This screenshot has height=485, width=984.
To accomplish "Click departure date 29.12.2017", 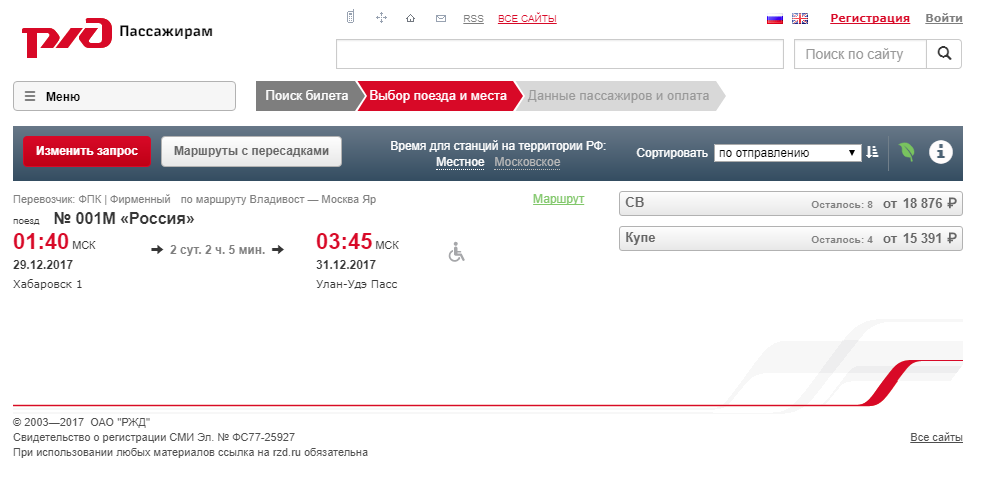I will click(43, 265).
